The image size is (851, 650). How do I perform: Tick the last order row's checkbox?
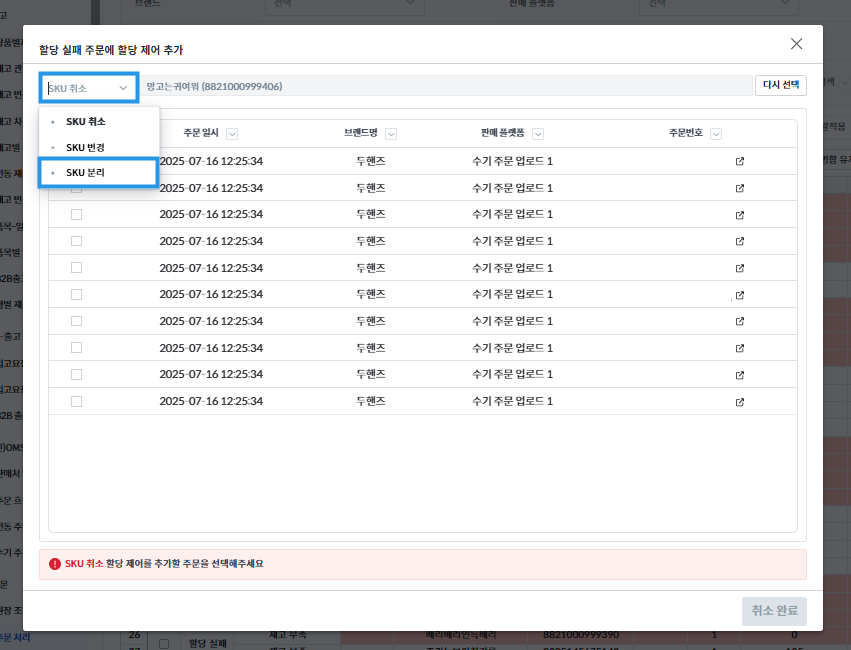pyautogui.click(x=77, y=402)
